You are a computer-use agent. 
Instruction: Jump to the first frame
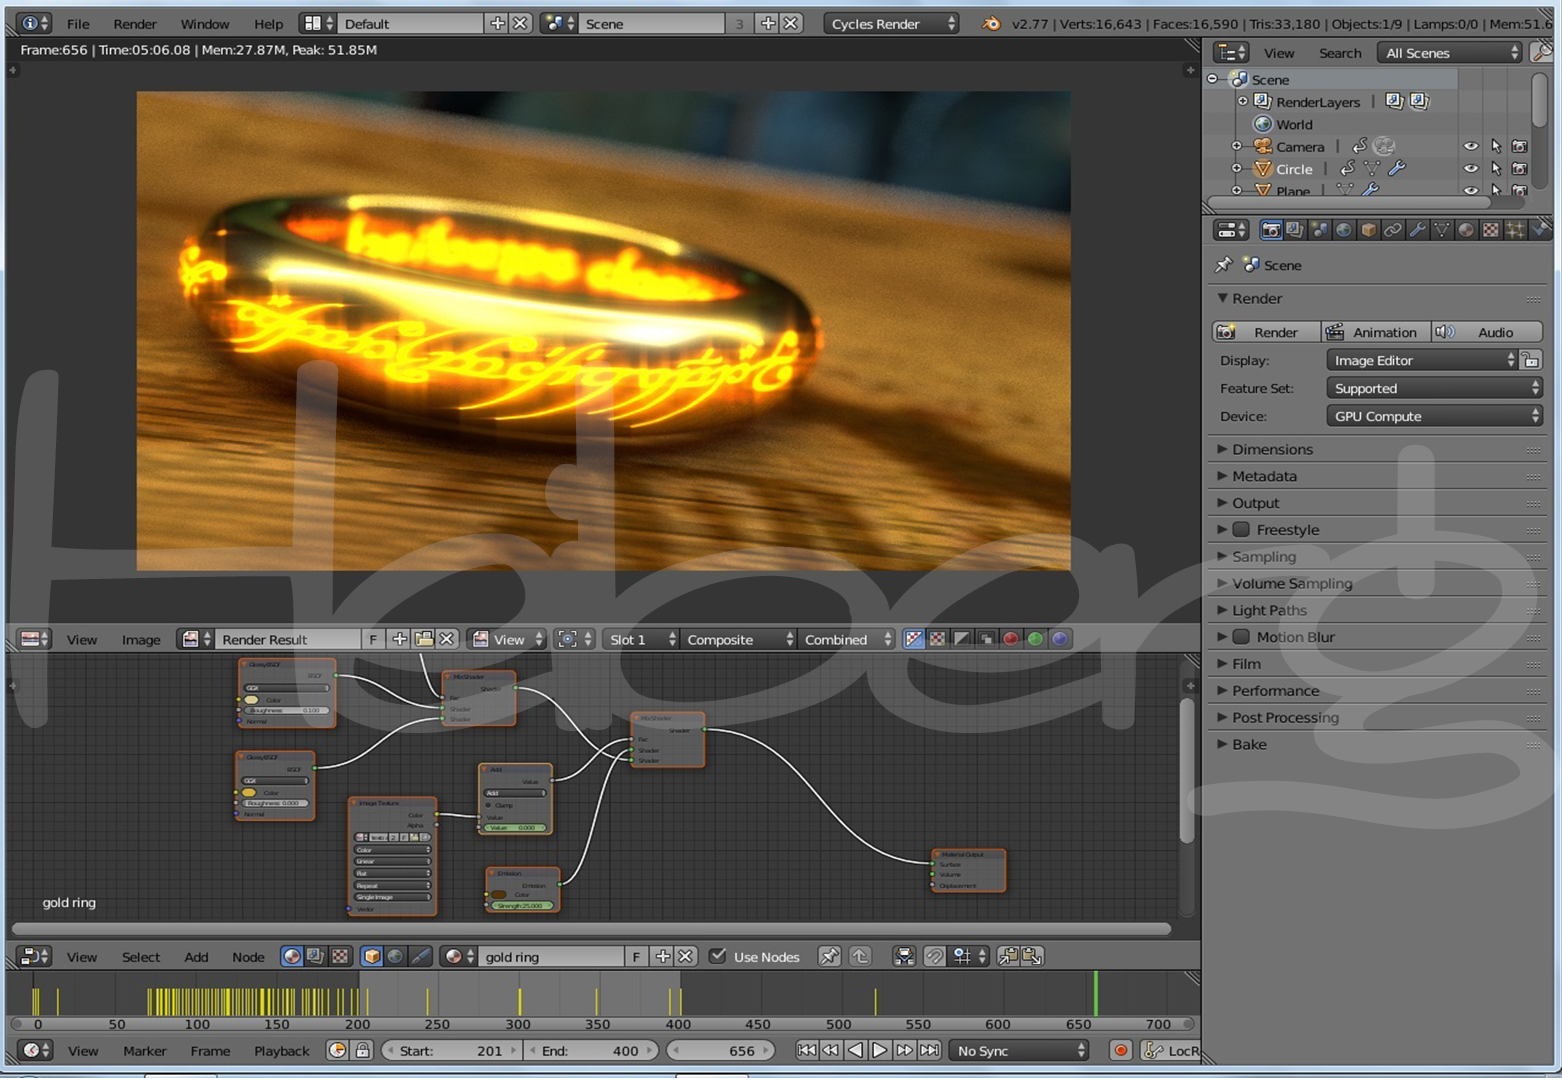pos(806,1050)
